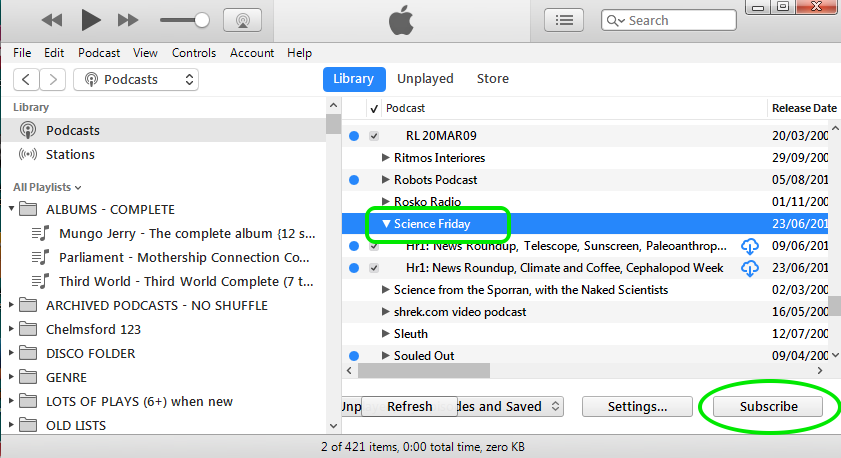Uncheck the RL 20MAR09 episode checkbox
This screenshot has height=458, width=841.
[x=374, y=136]
